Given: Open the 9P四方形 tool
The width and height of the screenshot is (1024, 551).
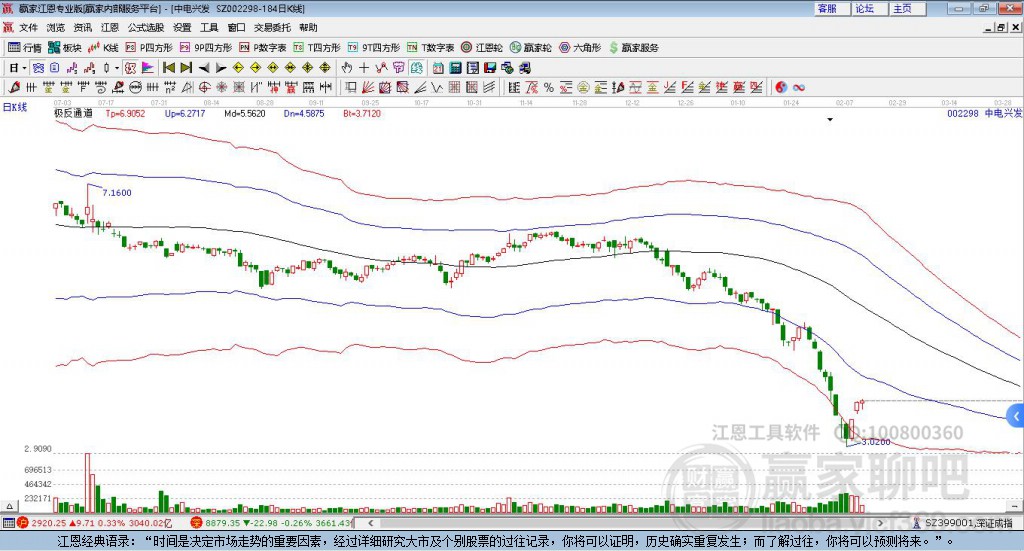Looking at the screenshot, I should (206, 48).
